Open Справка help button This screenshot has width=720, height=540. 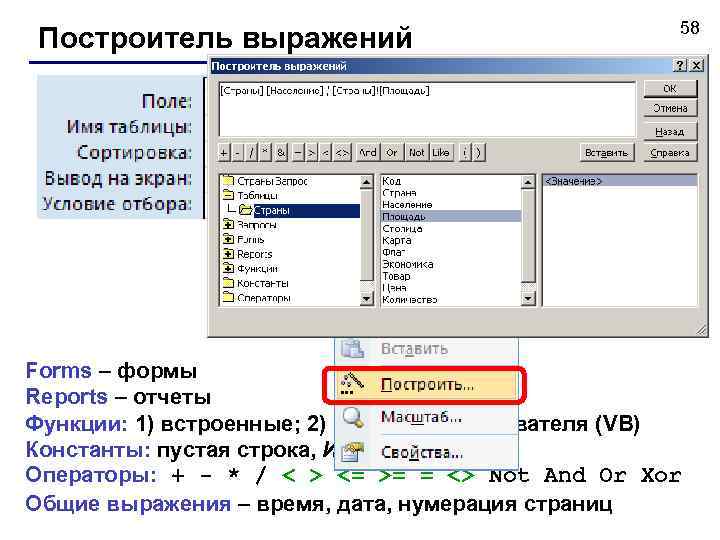670,153
